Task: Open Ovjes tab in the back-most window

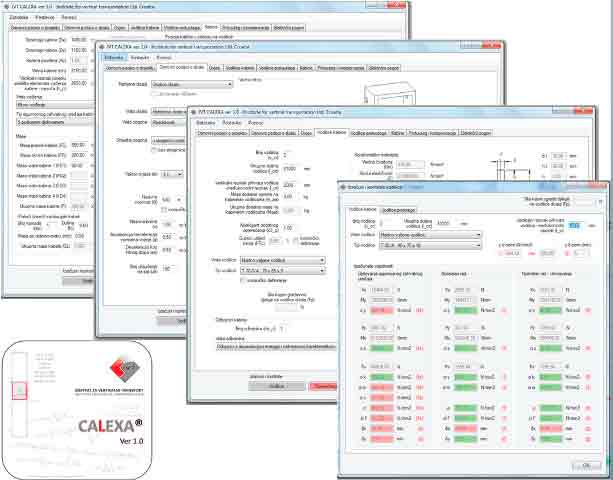Action: point(119,28)
